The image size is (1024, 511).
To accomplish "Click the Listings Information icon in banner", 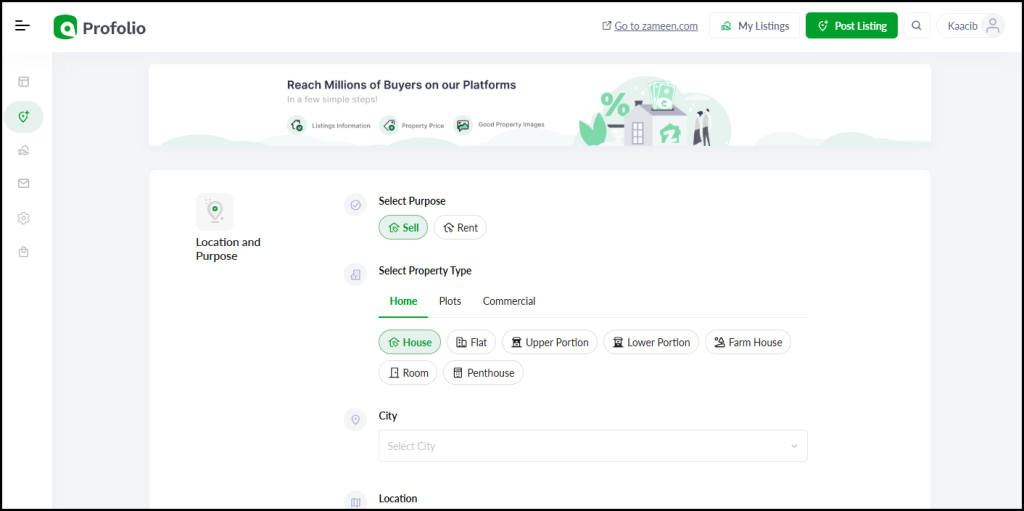I will click(297, 125).
